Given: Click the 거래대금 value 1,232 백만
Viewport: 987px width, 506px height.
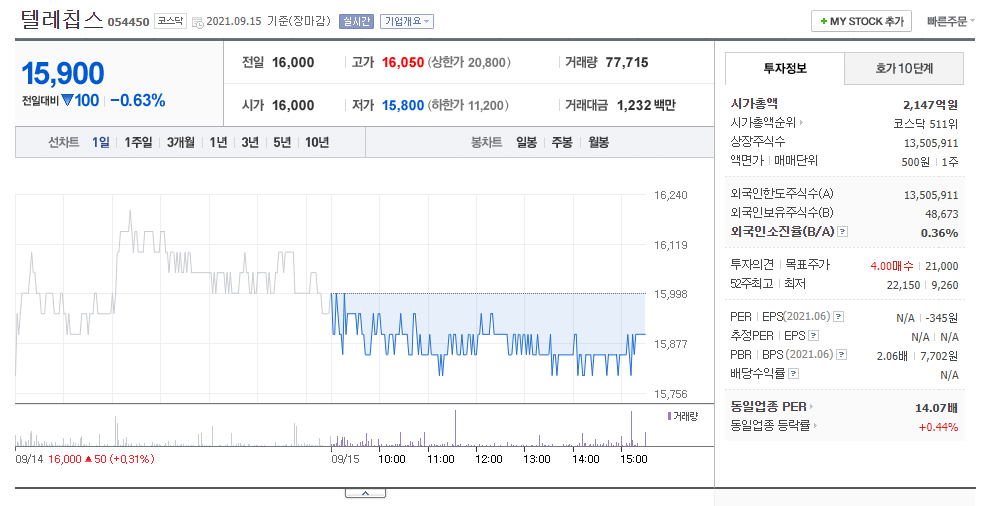Looking at the screenshot, I should click(646, 106).
